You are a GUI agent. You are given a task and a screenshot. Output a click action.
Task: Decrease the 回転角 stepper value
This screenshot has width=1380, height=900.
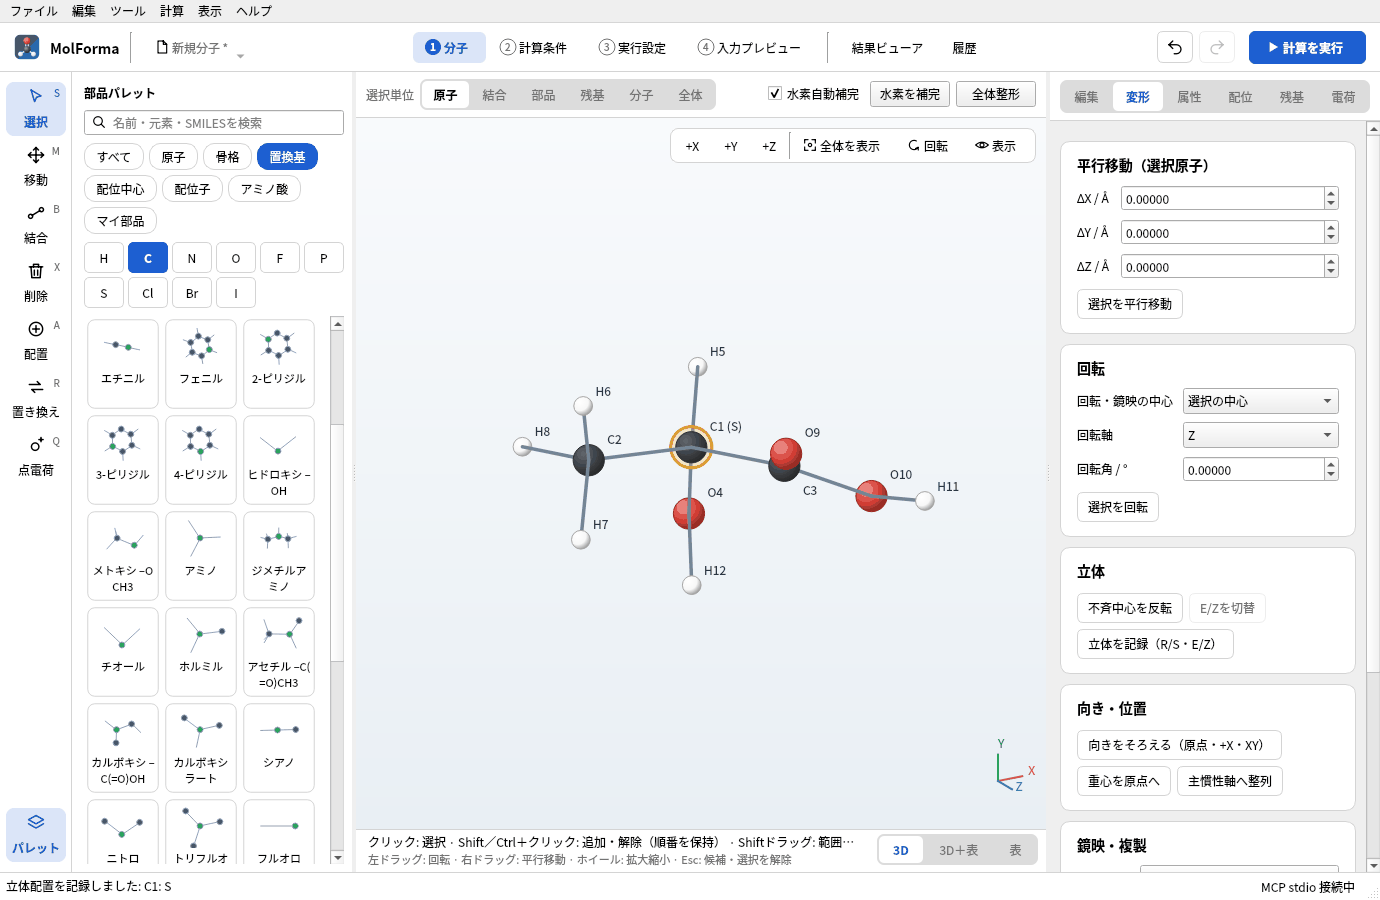coord(1331,475)
